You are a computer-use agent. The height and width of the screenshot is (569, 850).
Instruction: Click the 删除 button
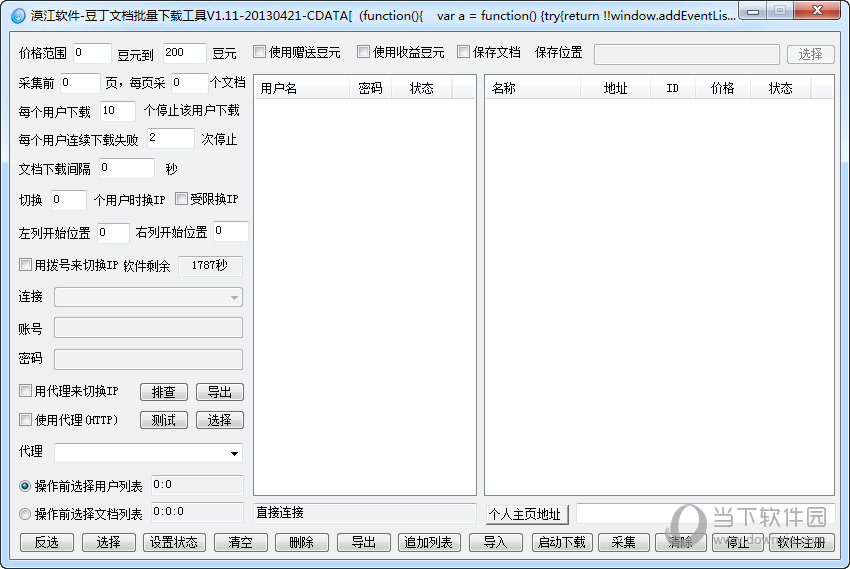tap(301, 542)
